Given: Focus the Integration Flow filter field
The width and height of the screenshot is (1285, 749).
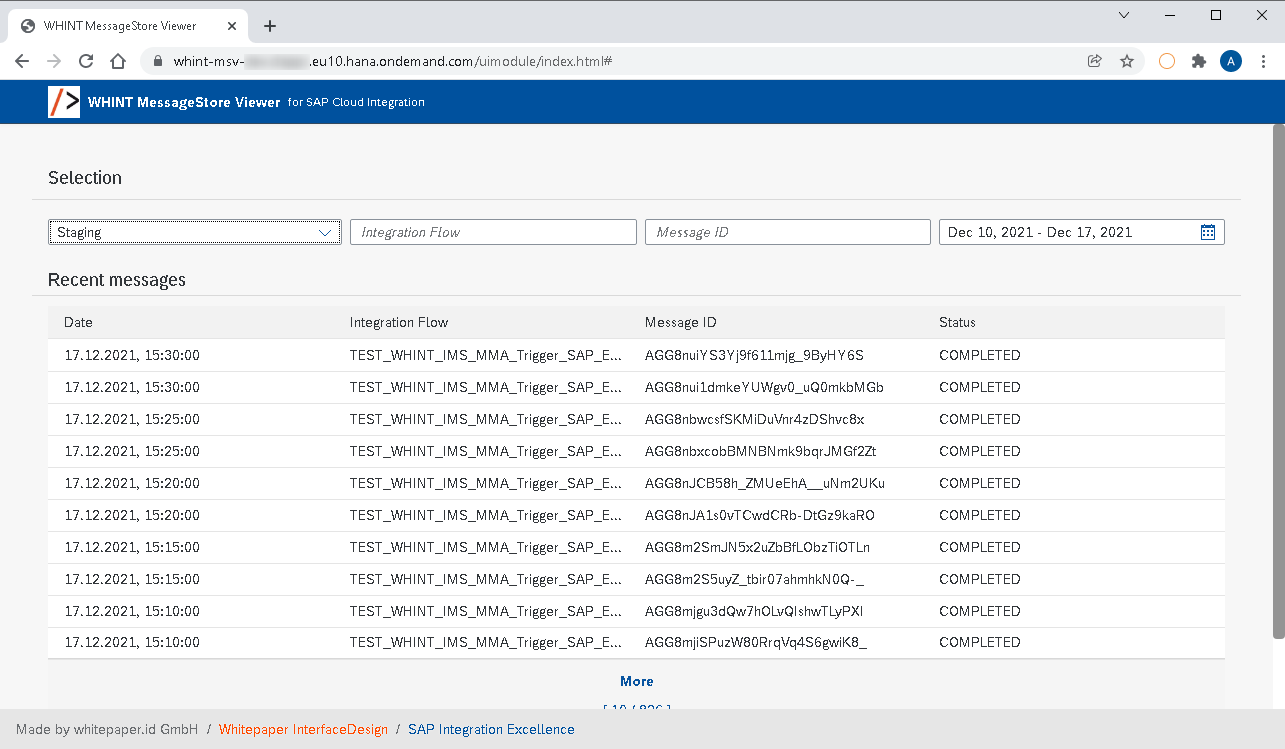Looking at the screenshot, I should coord(493,232).
